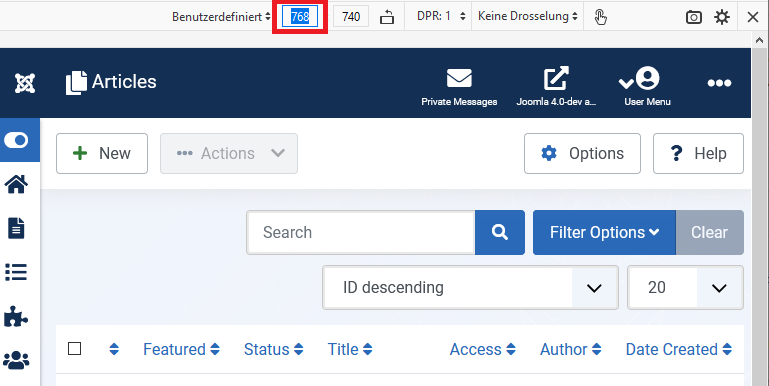Sort articles by Featured
The height and width of the screenshot is (386, 769).
pos(181,349)
